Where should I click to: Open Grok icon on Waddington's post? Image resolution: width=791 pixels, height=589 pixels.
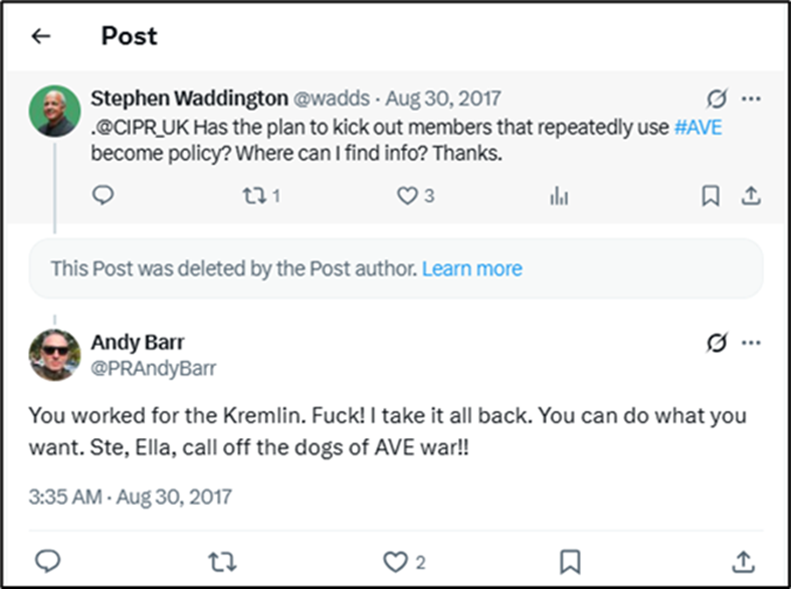(716, 98)
